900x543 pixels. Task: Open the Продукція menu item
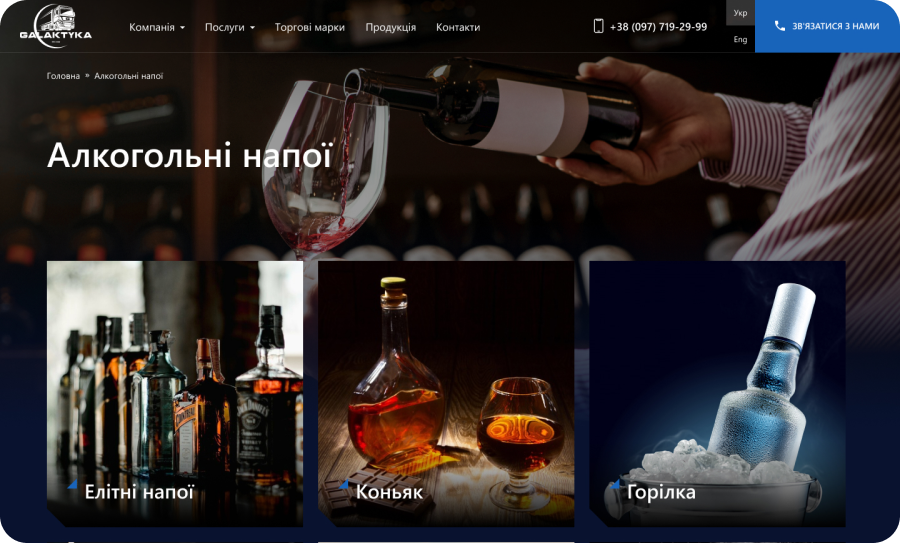pos(391,27)
